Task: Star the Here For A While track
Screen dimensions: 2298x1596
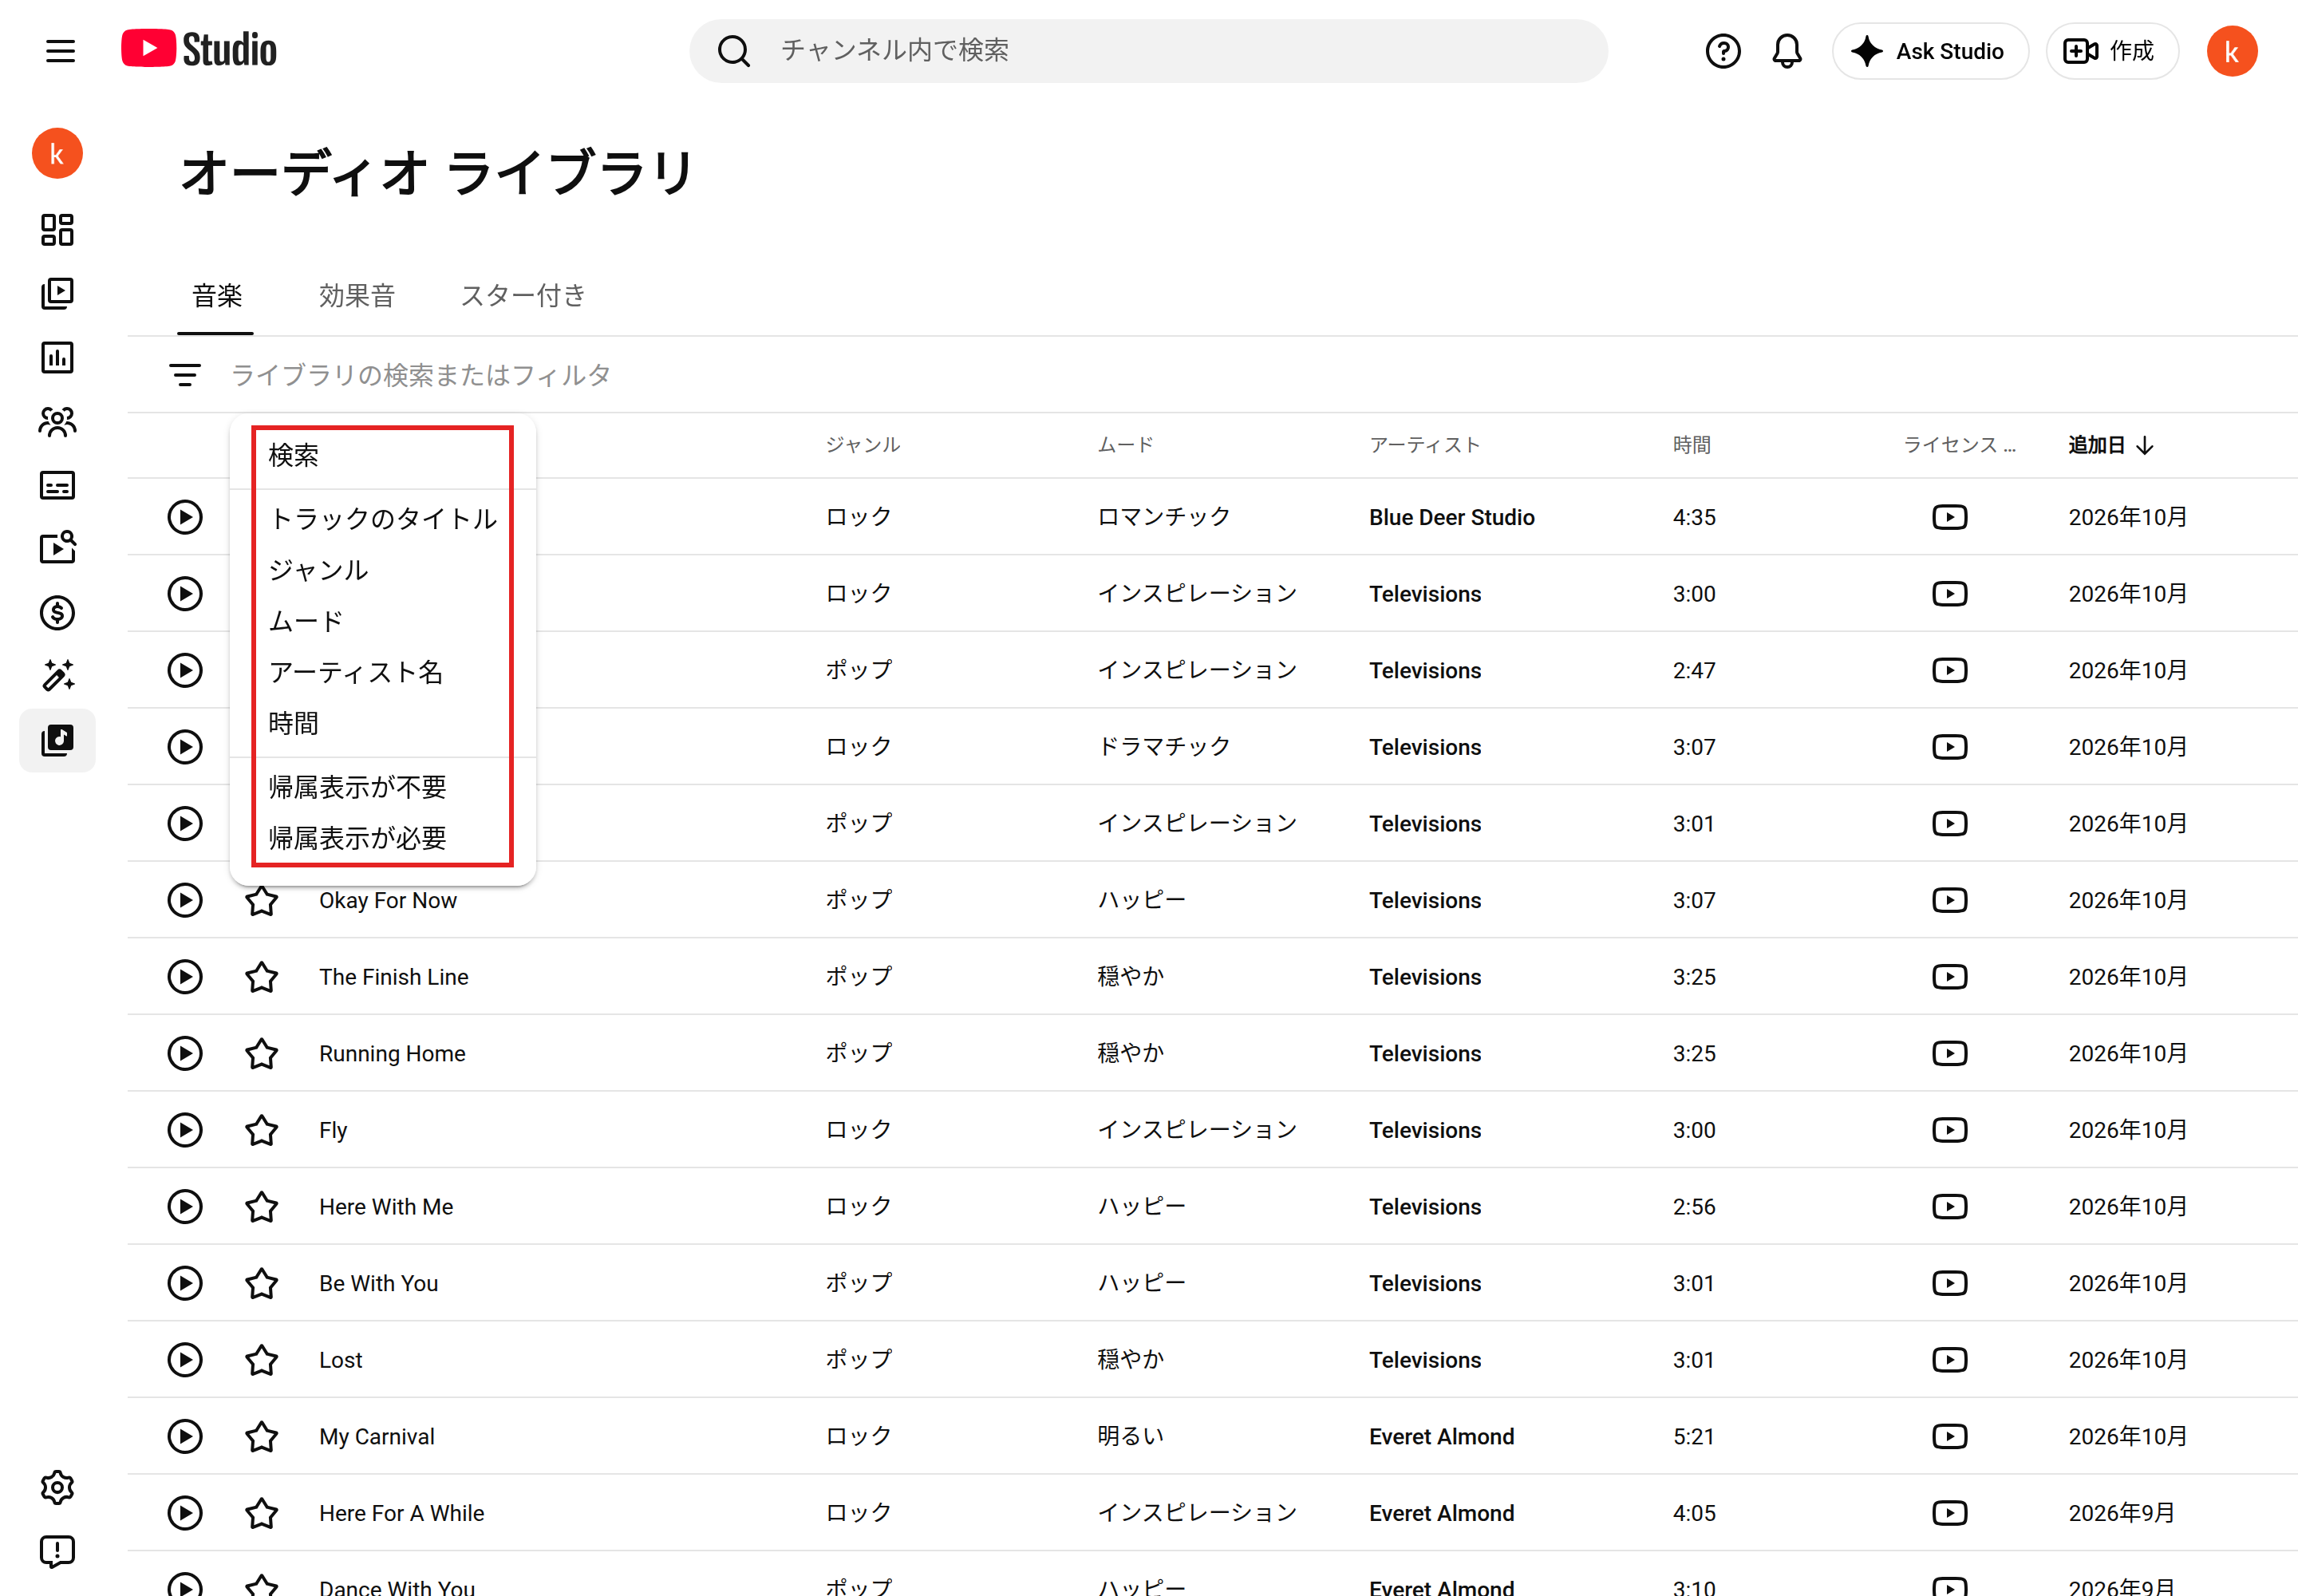Action: point(261,1513)
